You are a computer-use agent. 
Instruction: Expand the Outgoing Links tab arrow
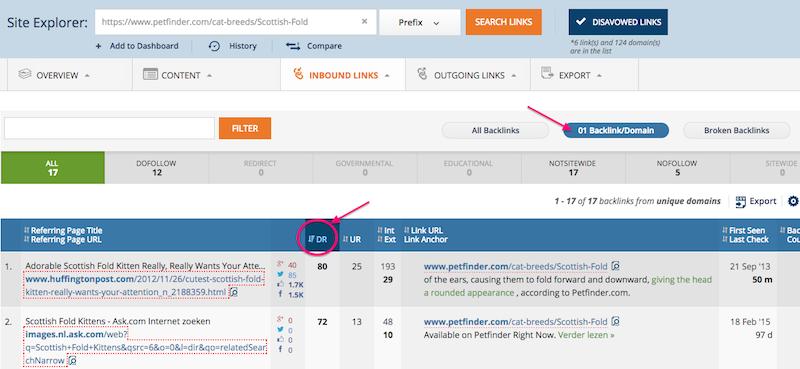coord(513,76)
